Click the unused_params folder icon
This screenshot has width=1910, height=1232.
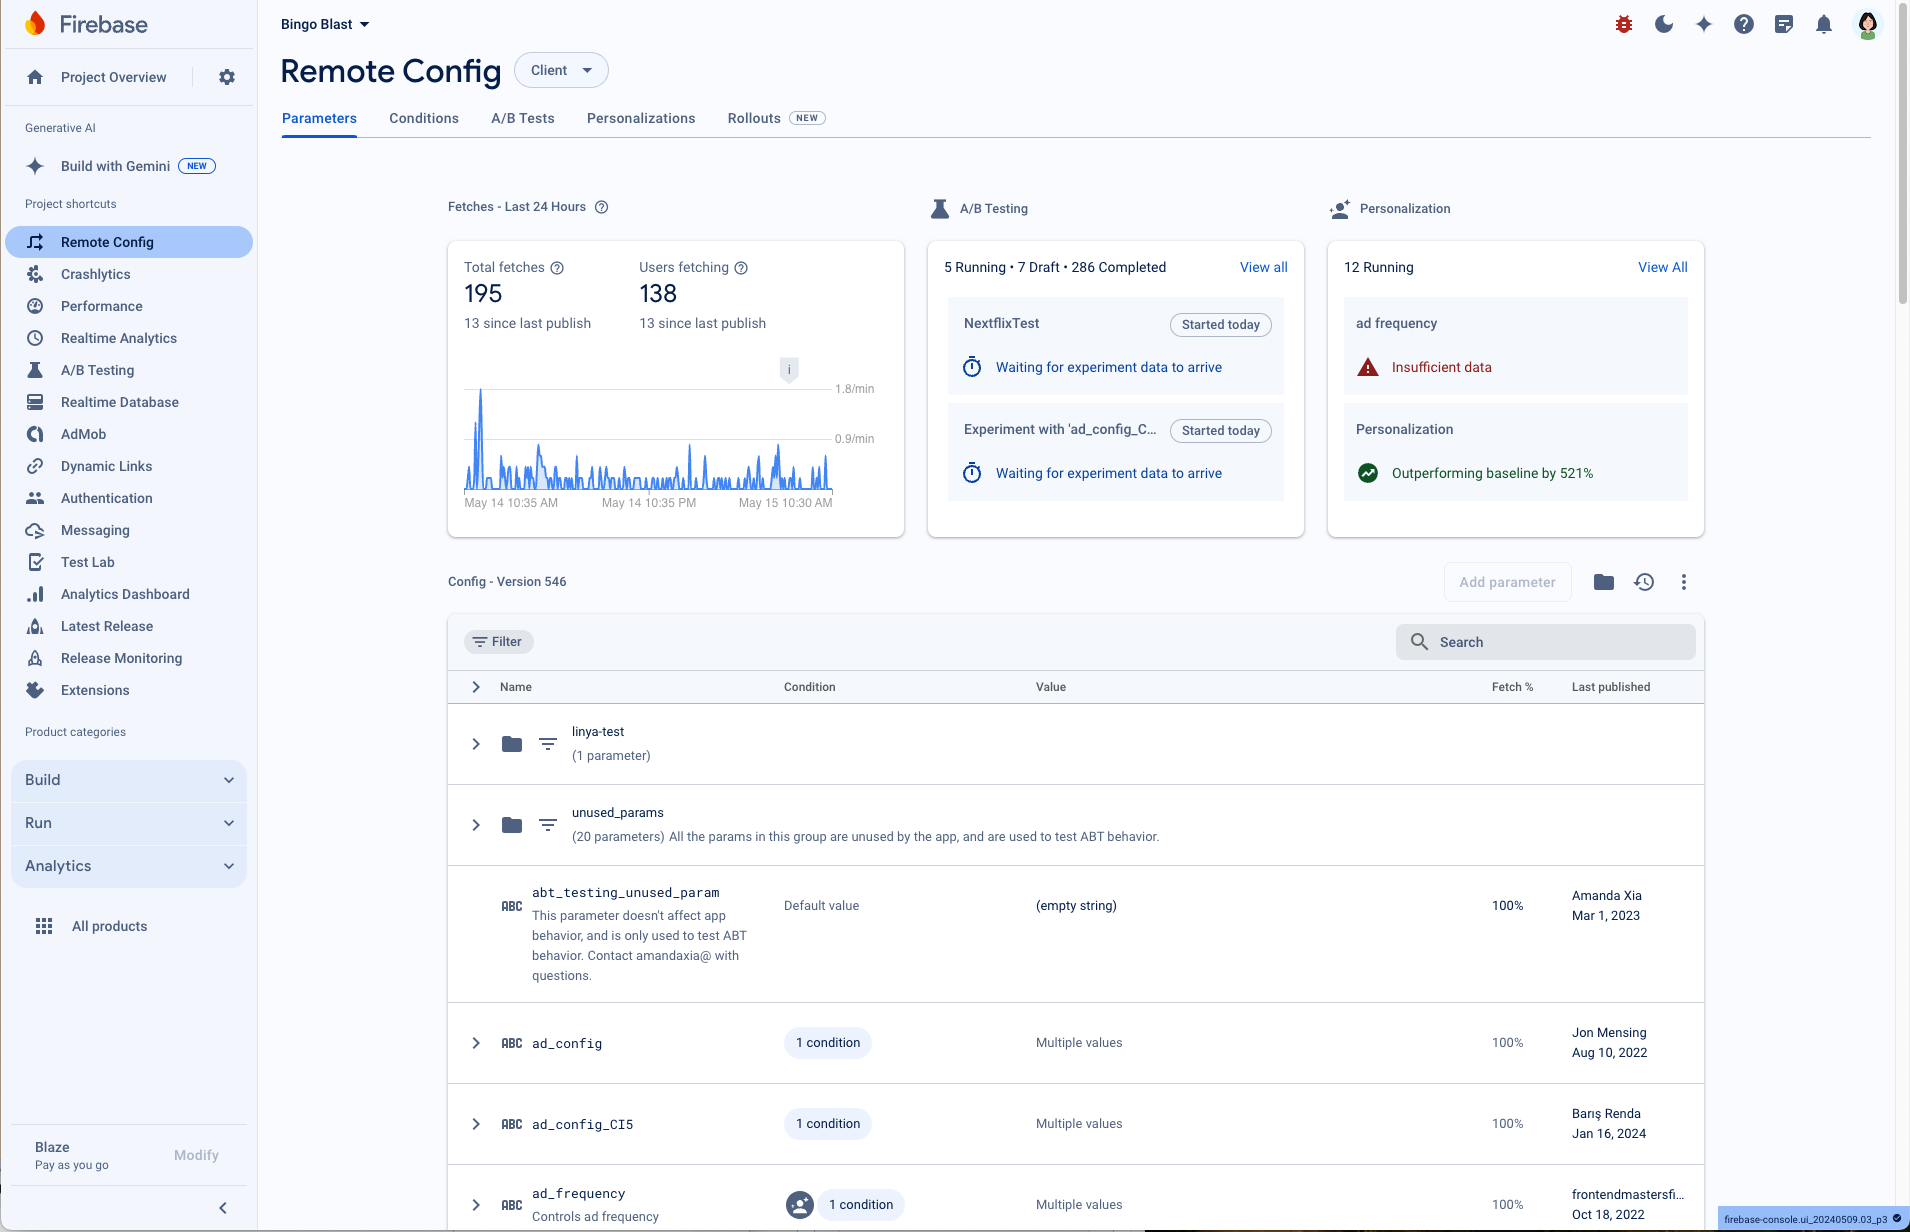tap(512, 825)
